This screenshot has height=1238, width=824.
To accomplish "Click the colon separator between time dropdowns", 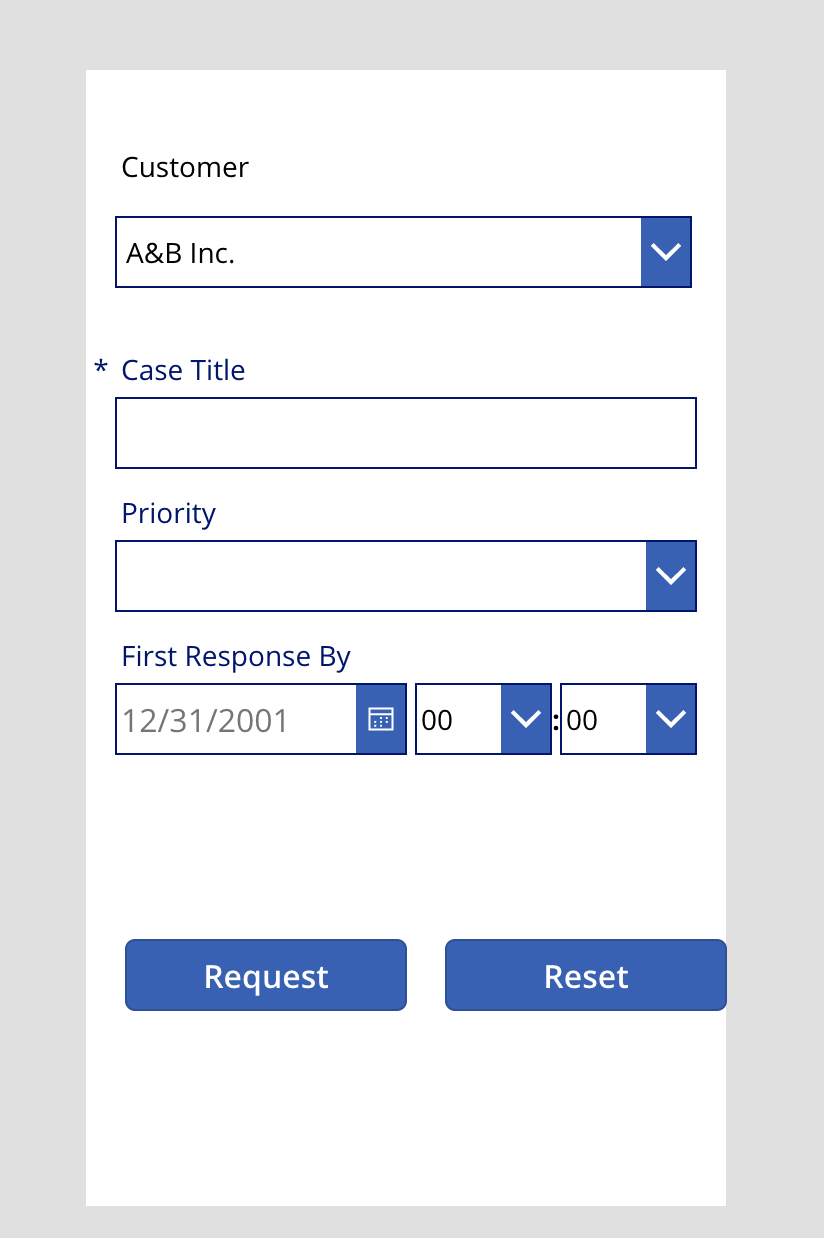I will [x=556, y=720].
